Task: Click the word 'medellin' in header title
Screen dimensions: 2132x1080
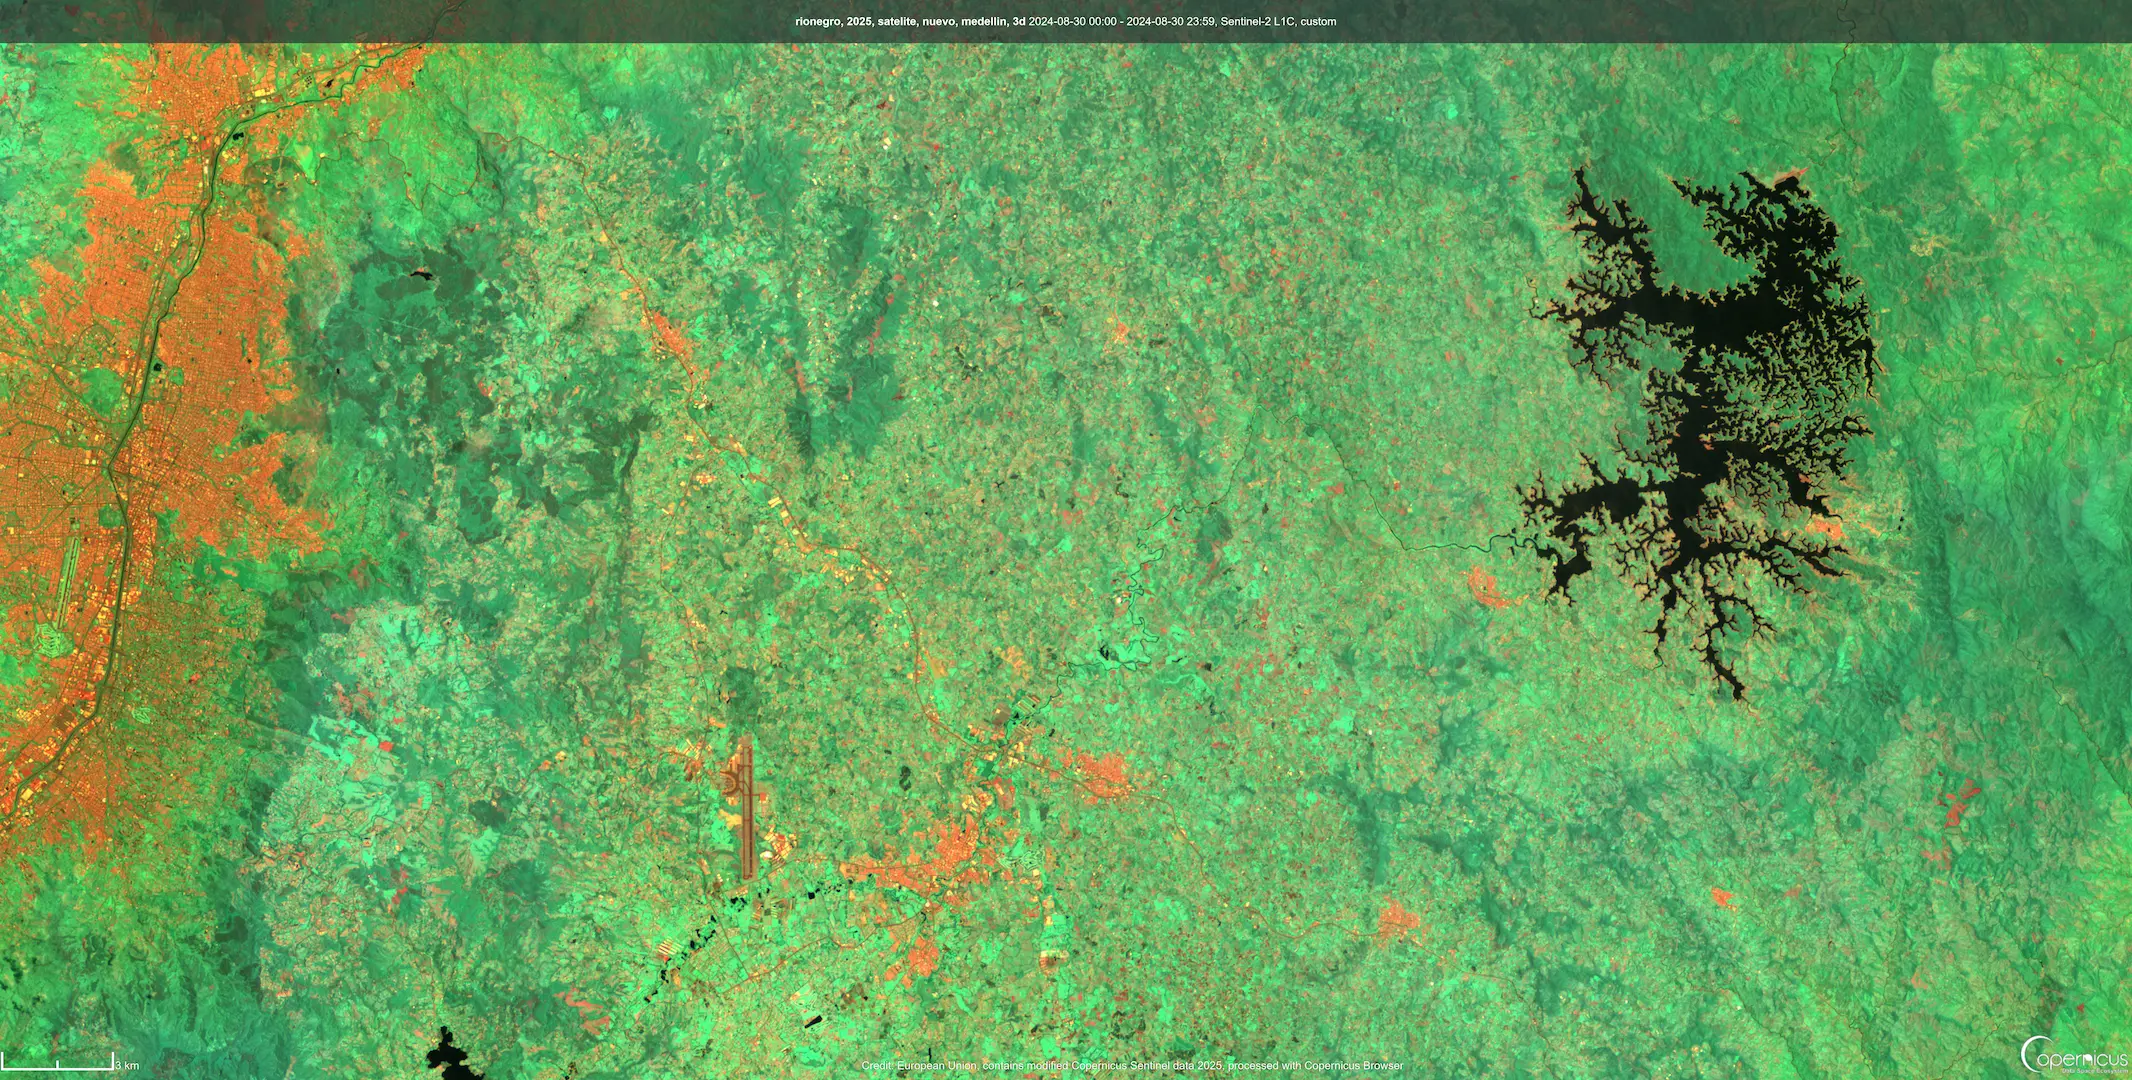Action: click(982, 21)
